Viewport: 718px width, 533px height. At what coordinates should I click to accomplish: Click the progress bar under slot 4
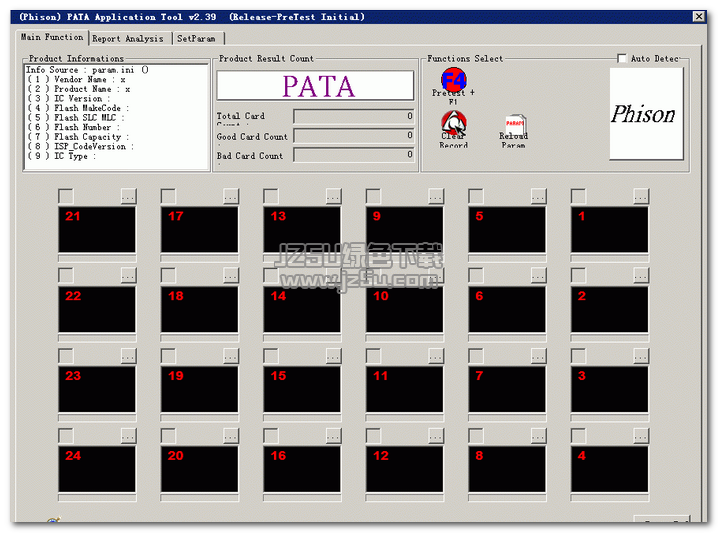tap(610, 498)
